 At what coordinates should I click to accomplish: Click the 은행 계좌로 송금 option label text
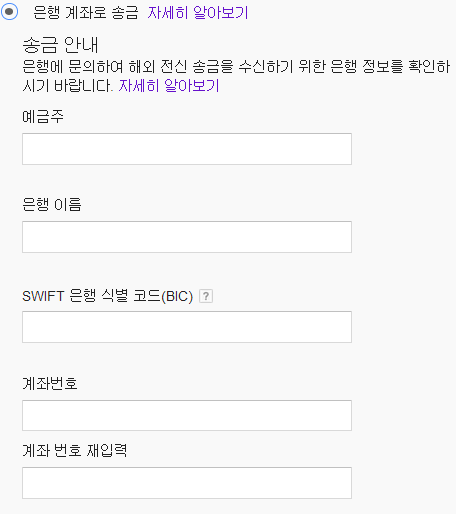pyautogui.click(x=86, y=13)
